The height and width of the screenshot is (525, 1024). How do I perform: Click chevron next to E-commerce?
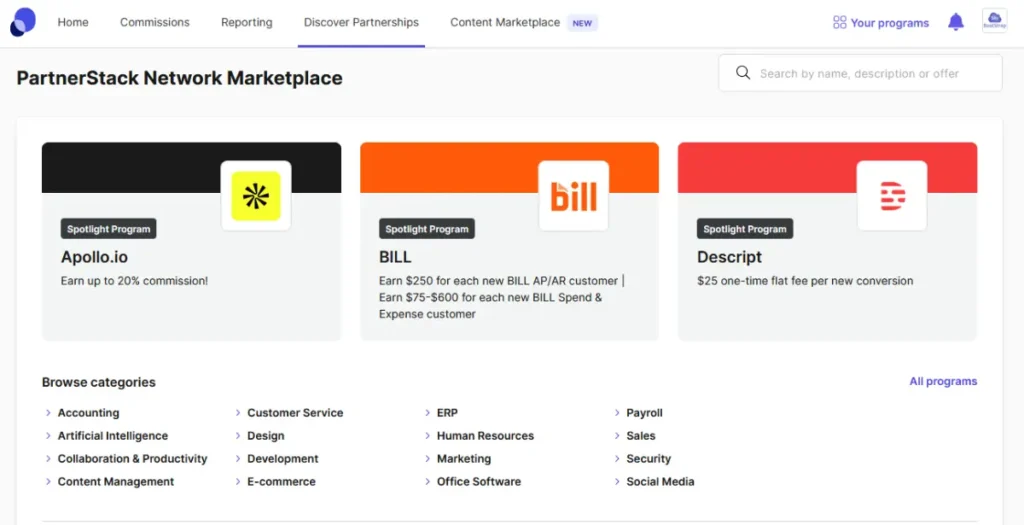coord(238,481)
